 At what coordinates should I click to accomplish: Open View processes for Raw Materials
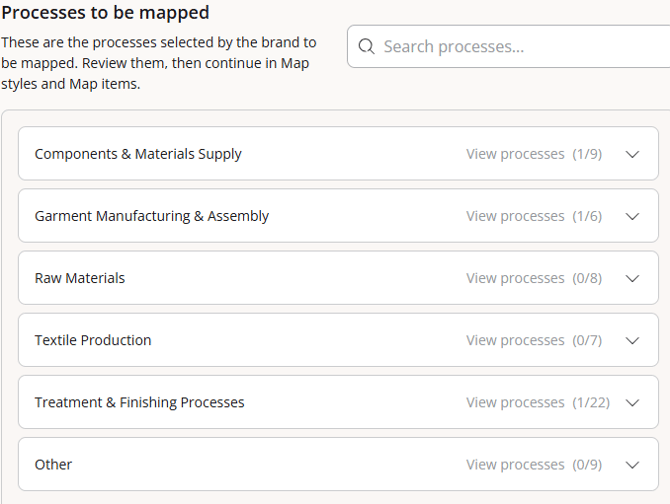coord(515,278)
